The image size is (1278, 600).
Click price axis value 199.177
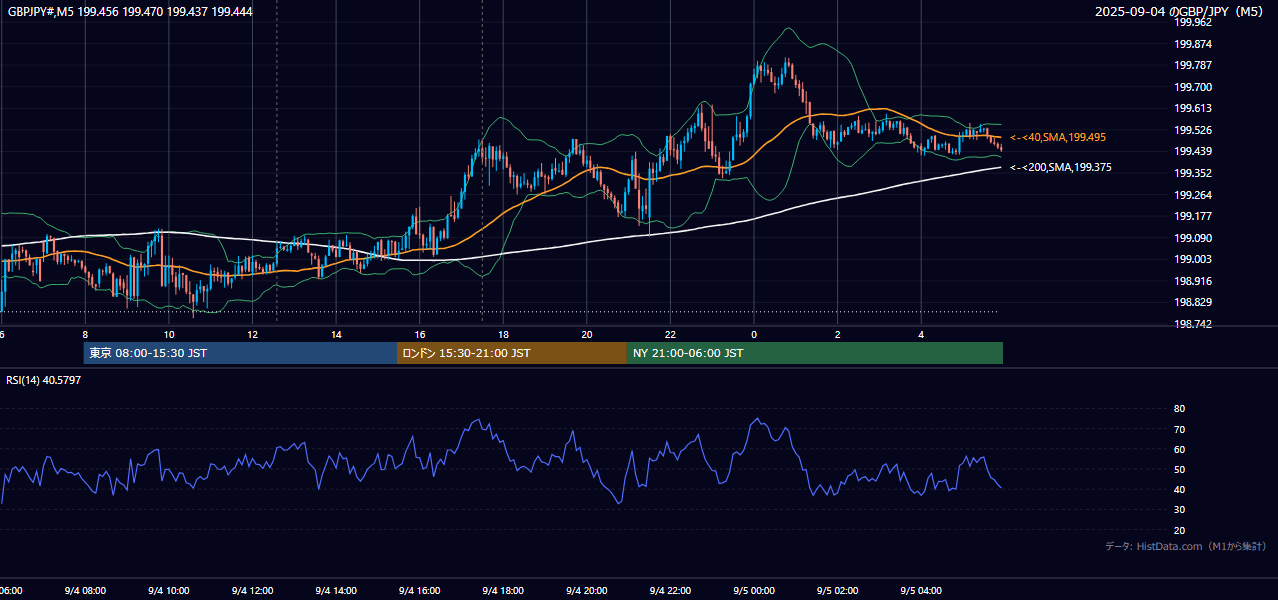[1193, 216]
